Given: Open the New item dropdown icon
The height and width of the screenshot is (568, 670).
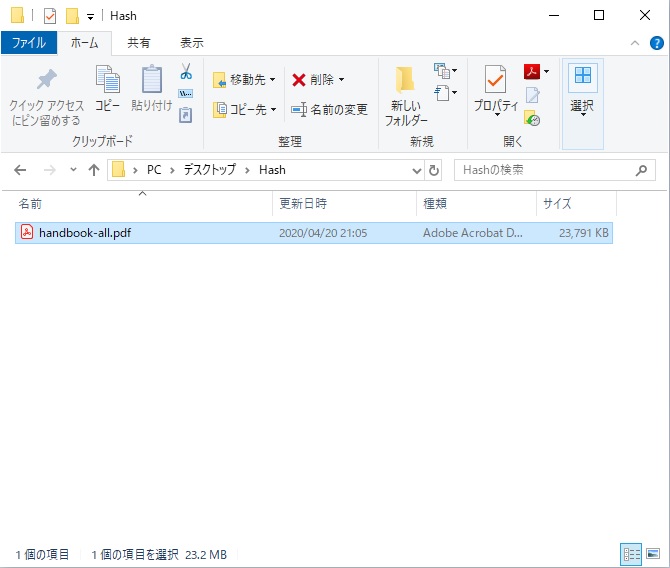Looking at the screenshot, I should (x=446, y=71).
